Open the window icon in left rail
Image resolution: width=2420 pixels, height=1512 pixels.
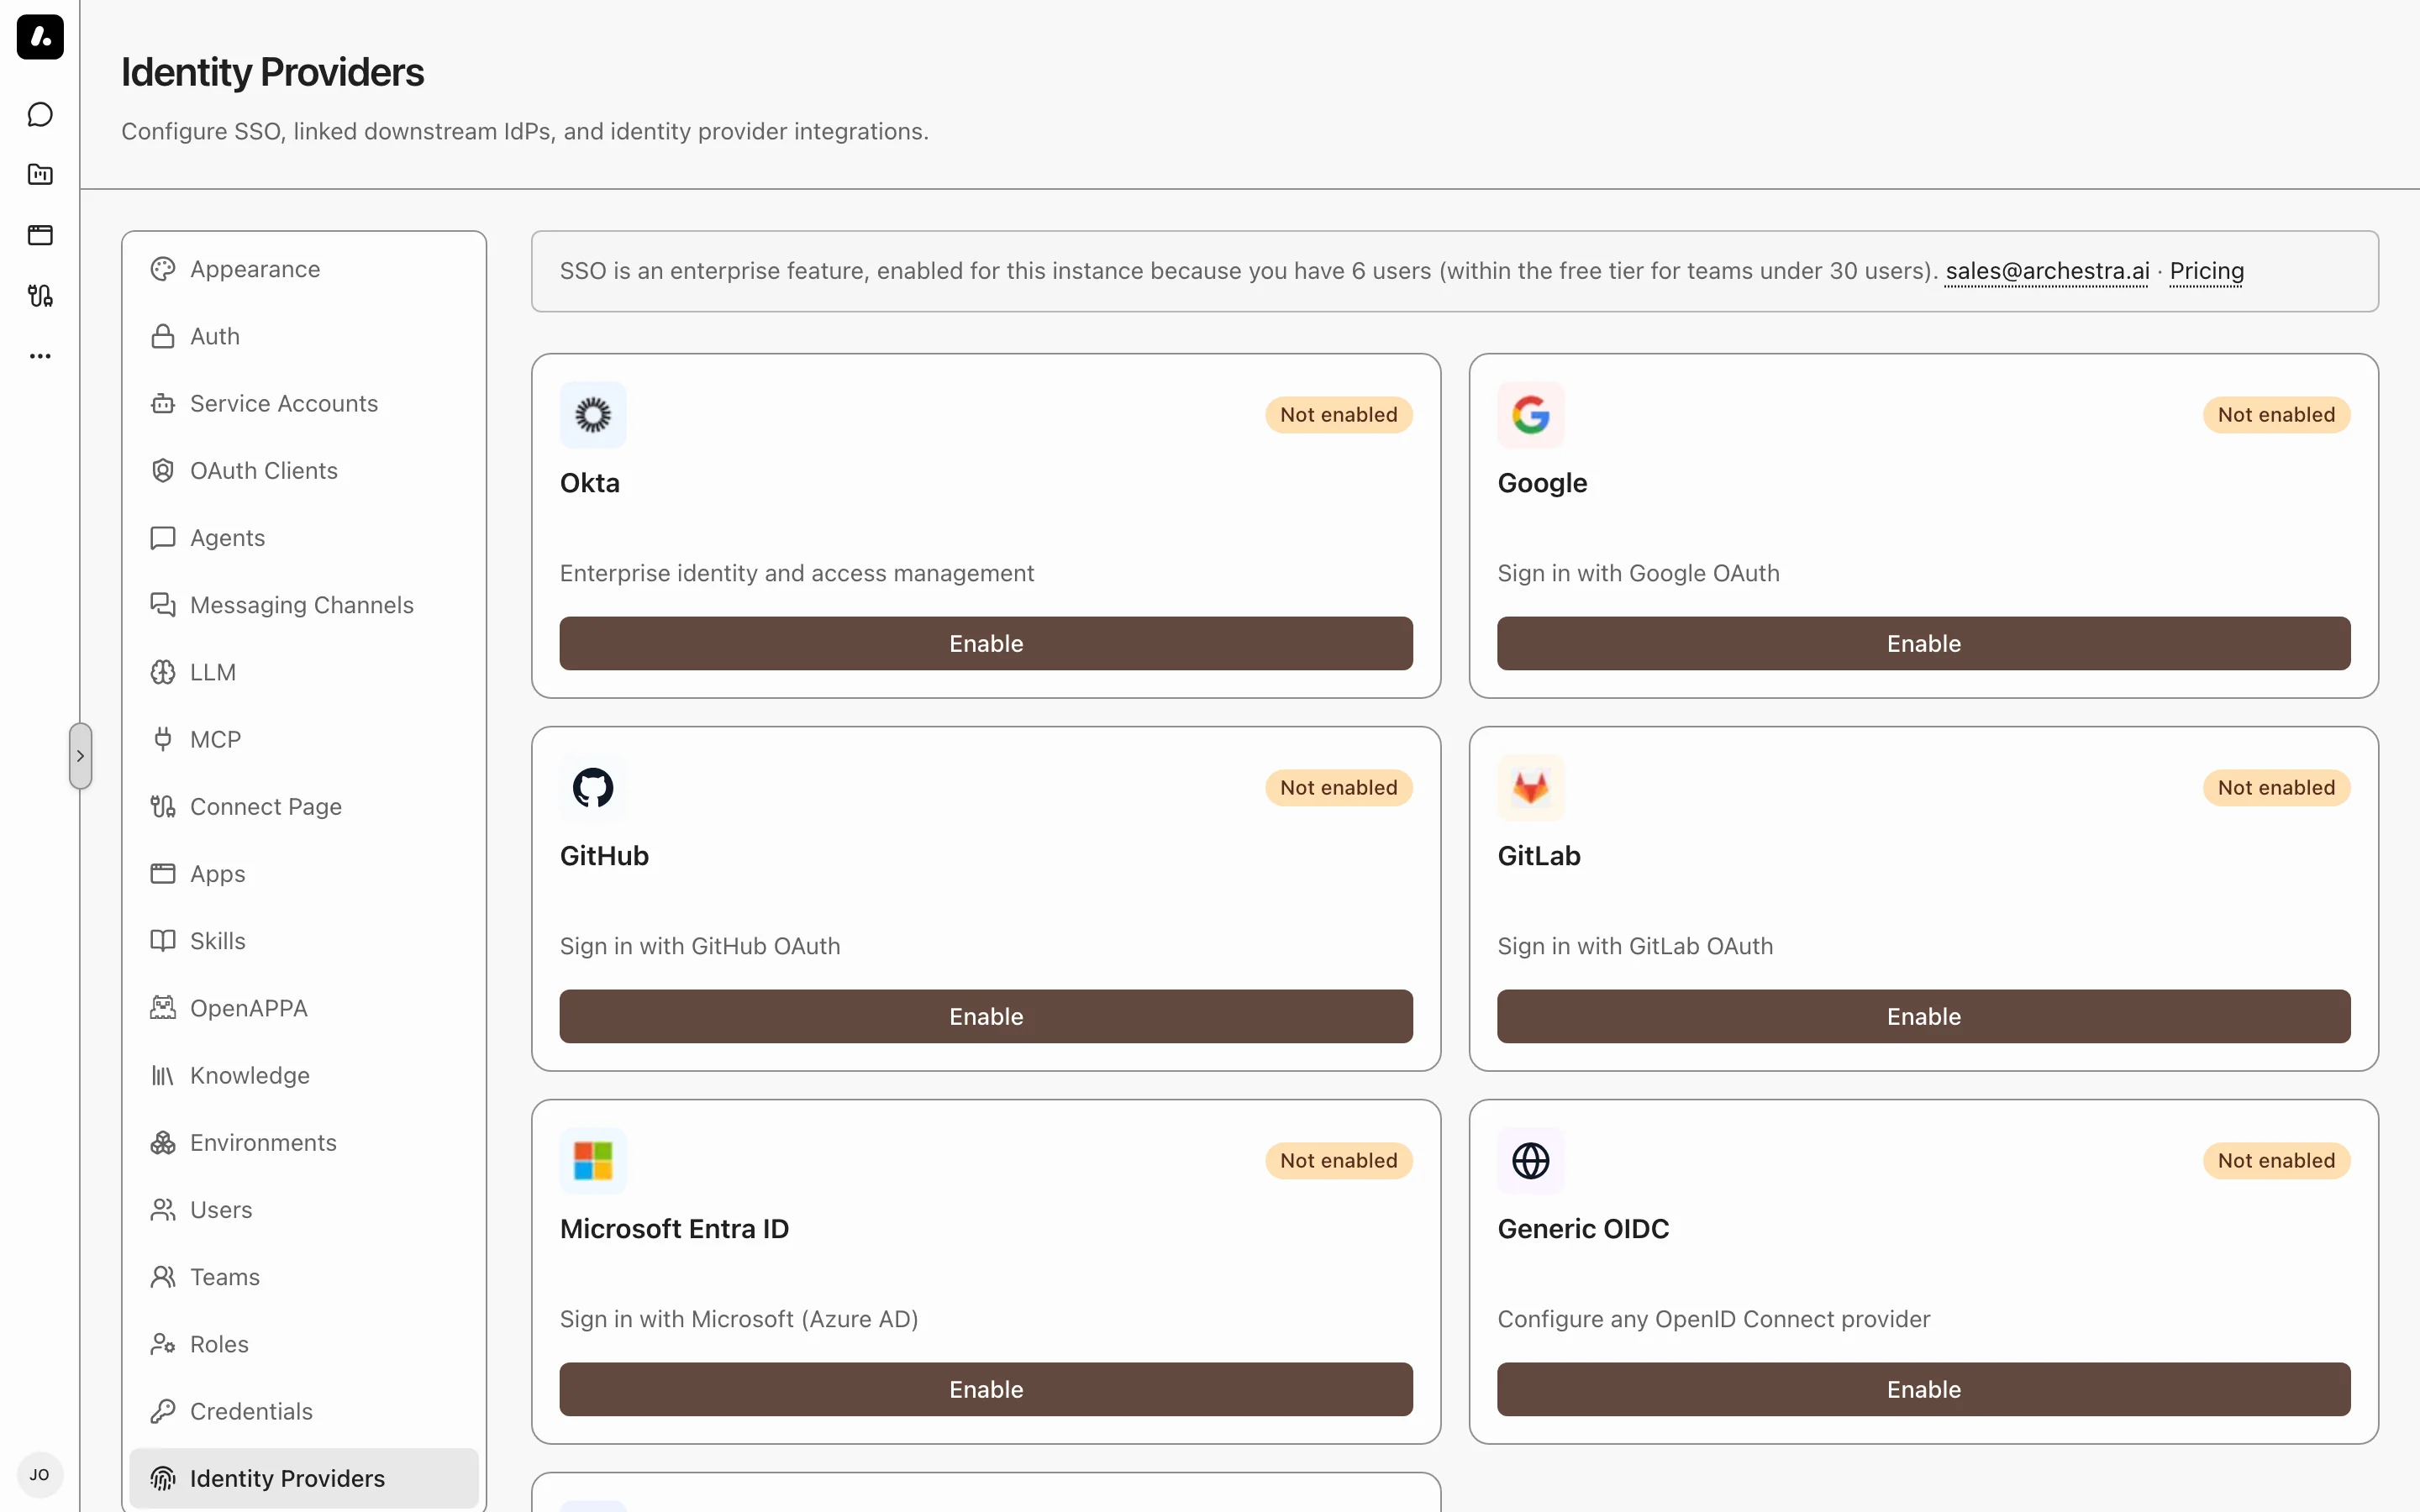click(x=40, y=235)
